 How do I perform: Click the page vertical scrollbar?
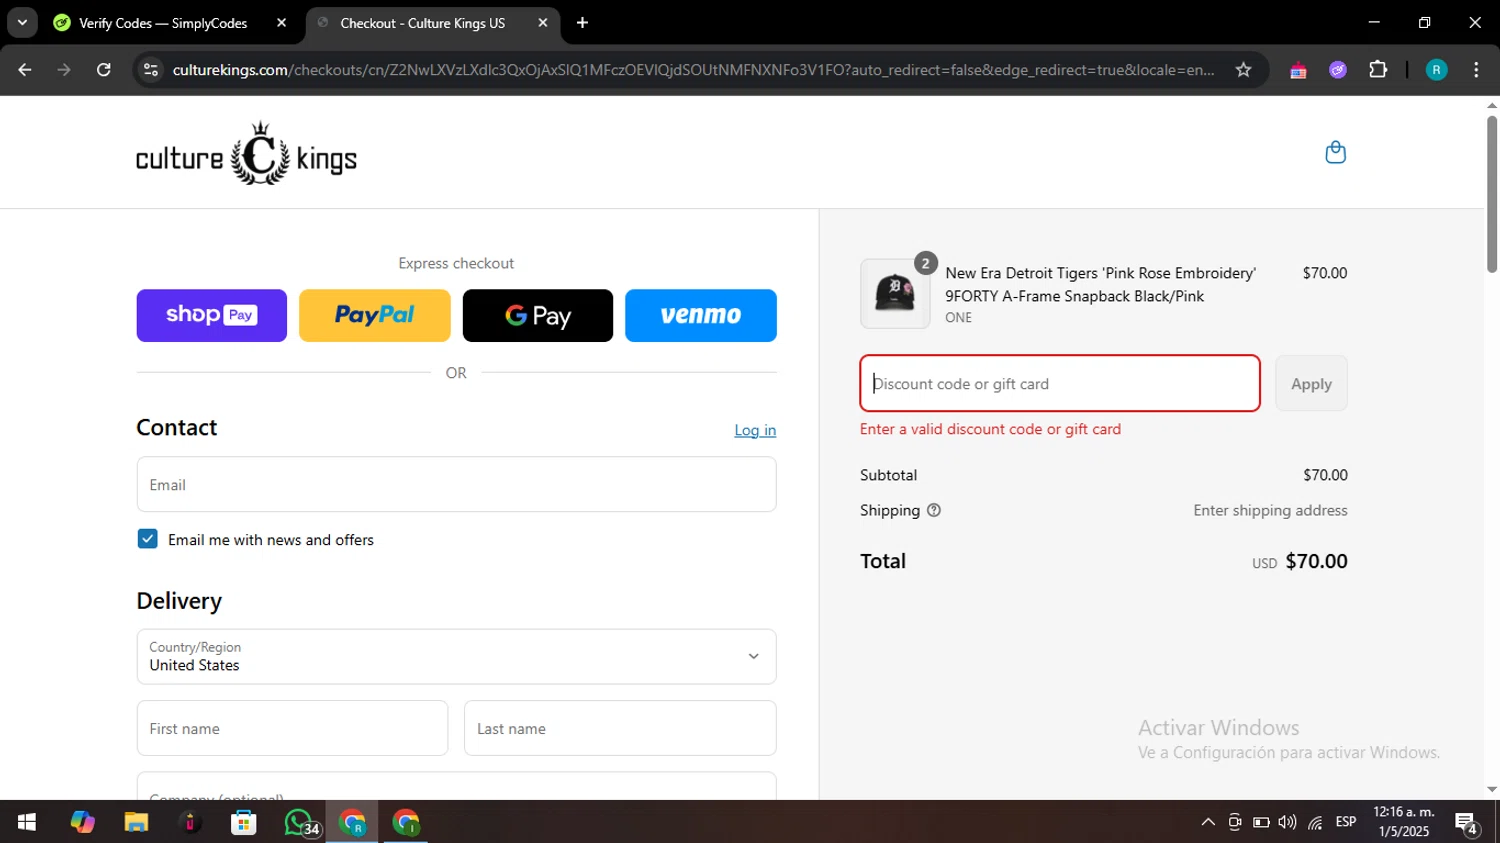pyautogui.click(x=1491, y=195)
